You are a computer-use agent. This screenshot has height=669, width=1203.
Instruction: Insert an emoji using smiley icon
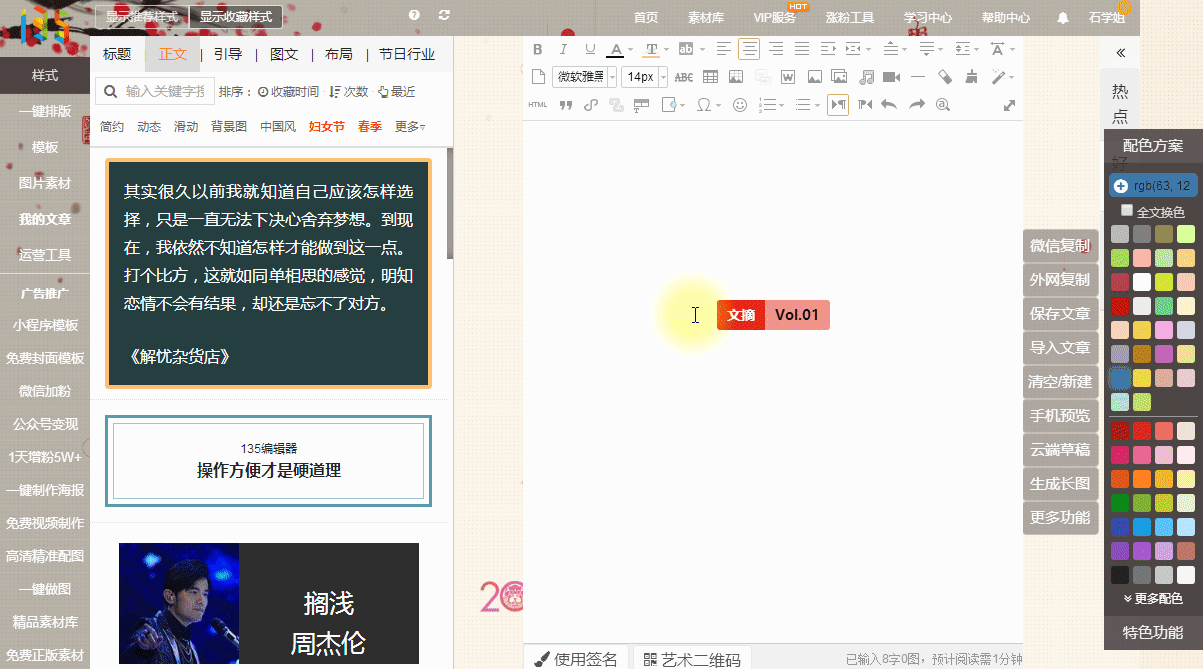(740, 105)
